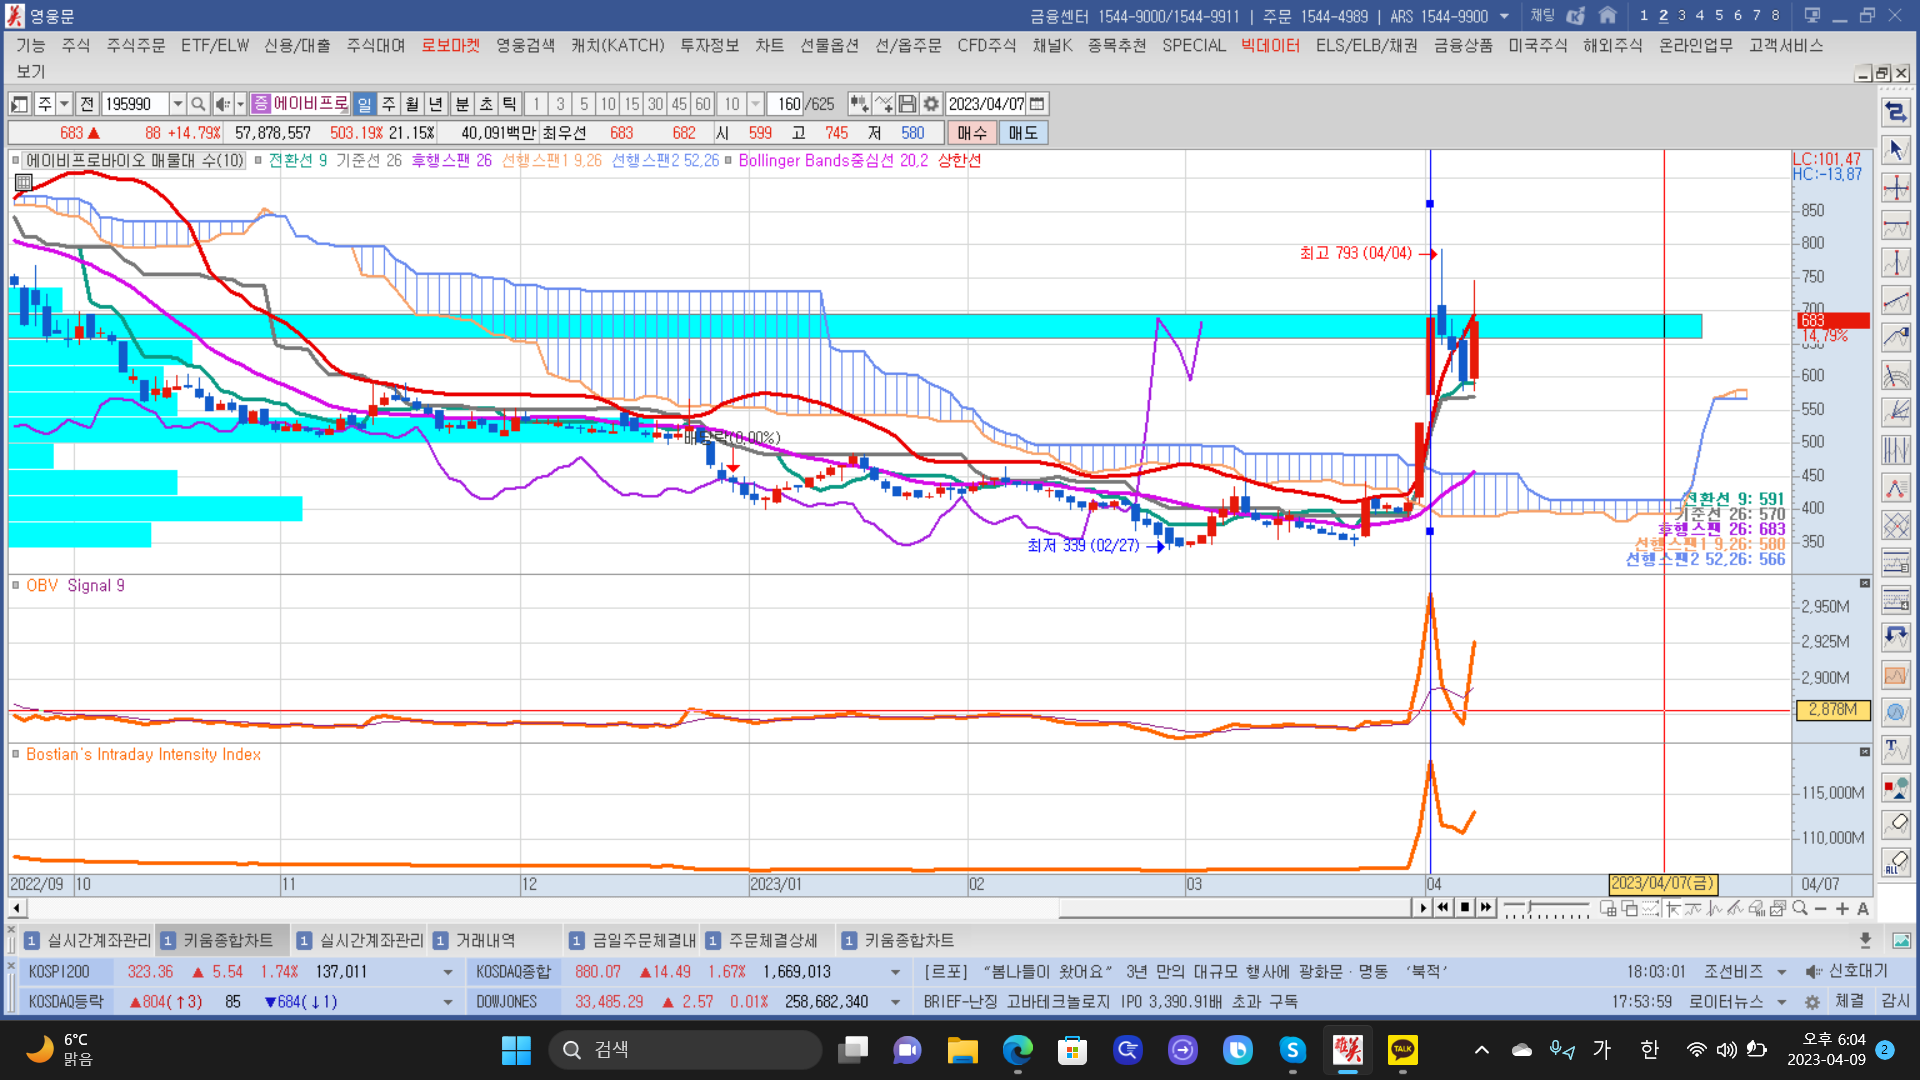Open the date calendar picker icon
1920x1080 pixels.
pyautogui.click(x=1037, y=104)
